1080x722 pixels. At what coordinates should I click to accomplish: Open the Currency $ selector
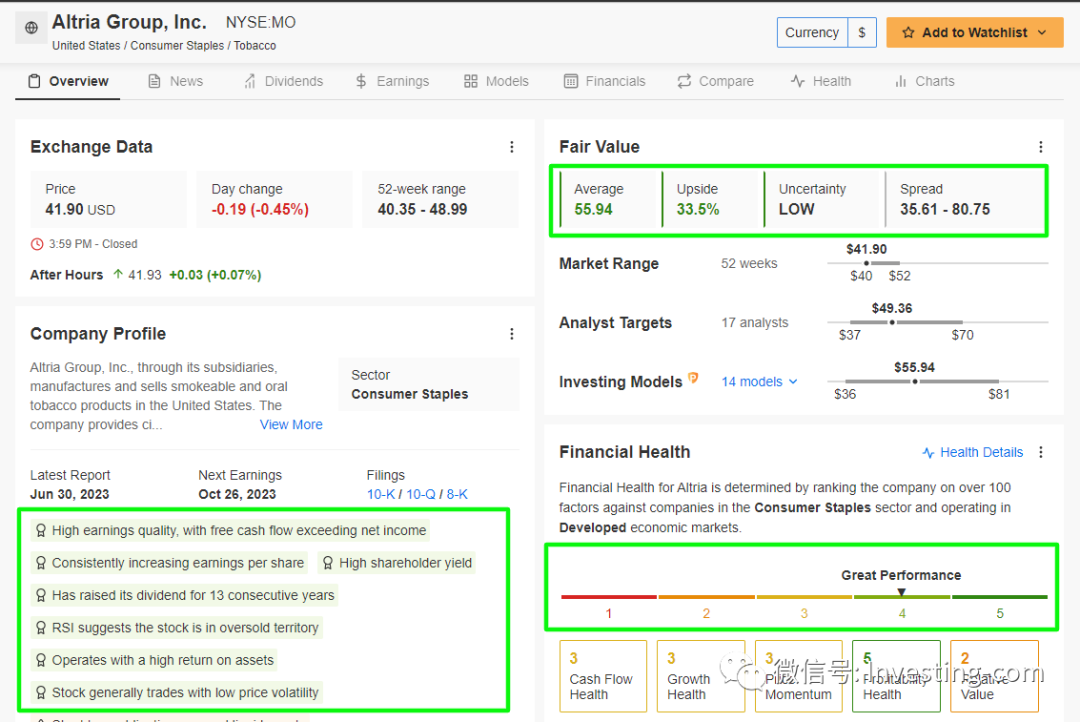point(862,32)
